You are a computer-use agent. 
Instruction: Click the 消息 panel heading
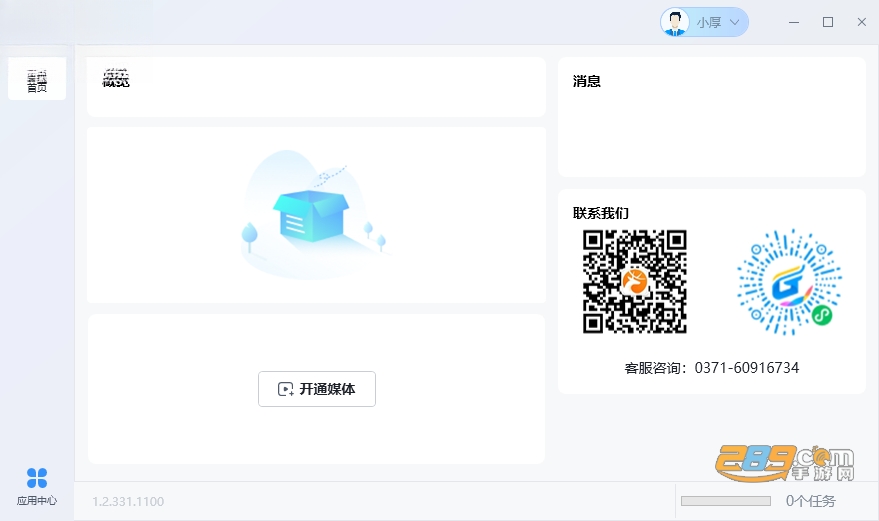pyautogui.click(x=587, y=81)
